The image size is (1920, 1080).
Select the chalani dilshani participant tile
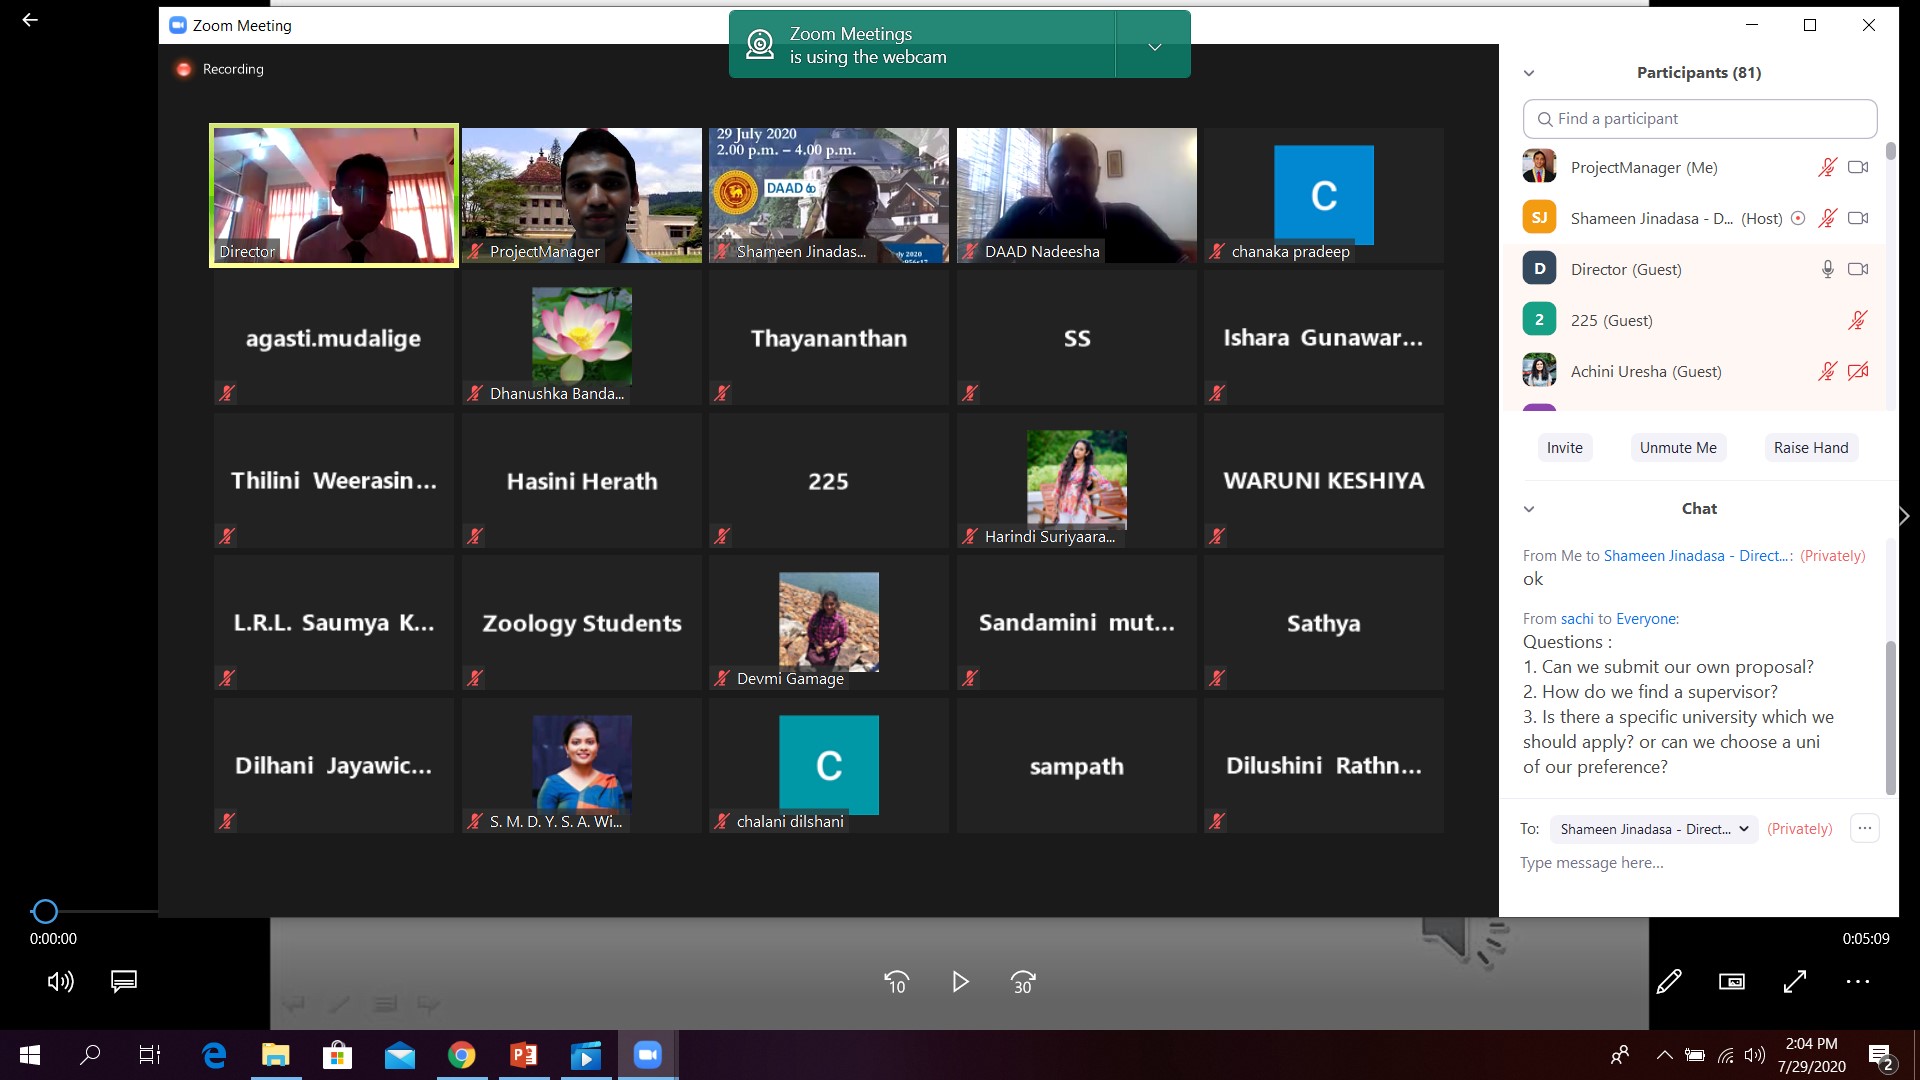click(829, 766)
